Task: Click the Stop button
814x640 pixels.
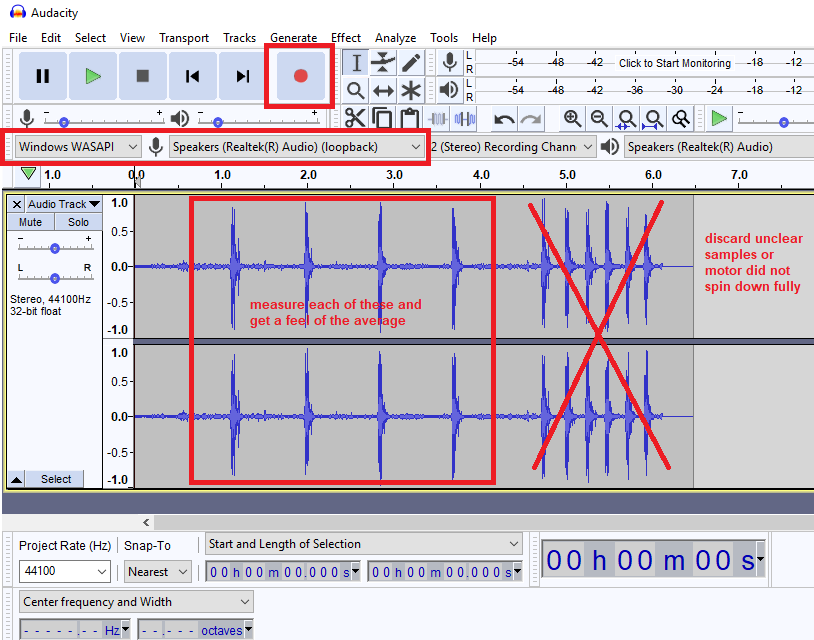Action: click(143, 76)
